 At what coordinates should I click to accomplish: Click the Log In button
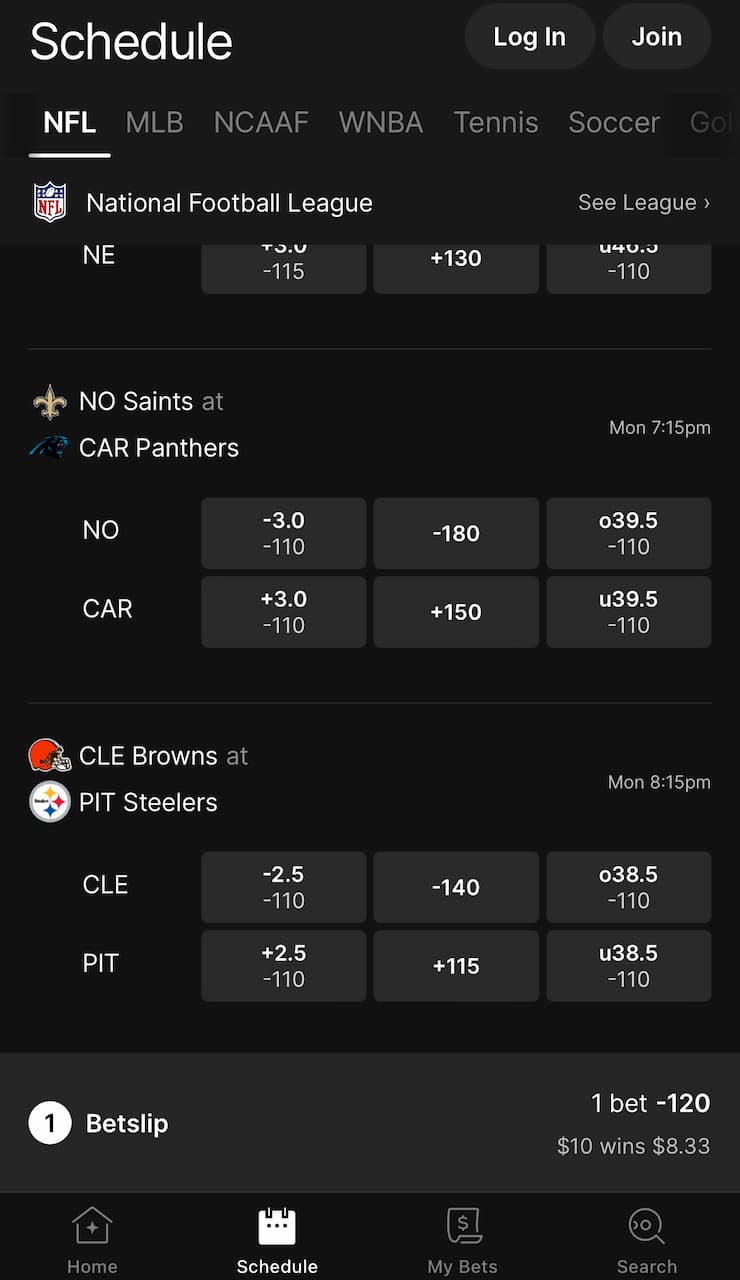[530, 37]
